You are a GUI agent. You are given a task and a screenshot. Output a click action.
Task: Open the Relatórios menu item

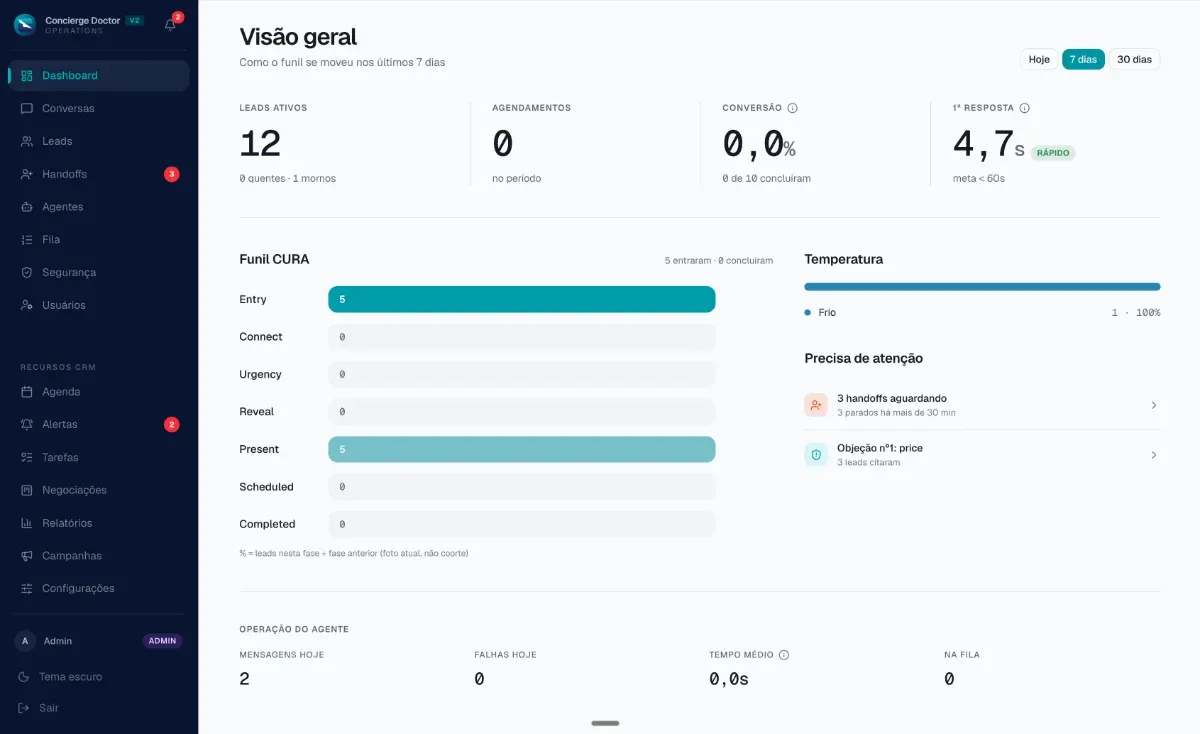(x=98, y=523)
